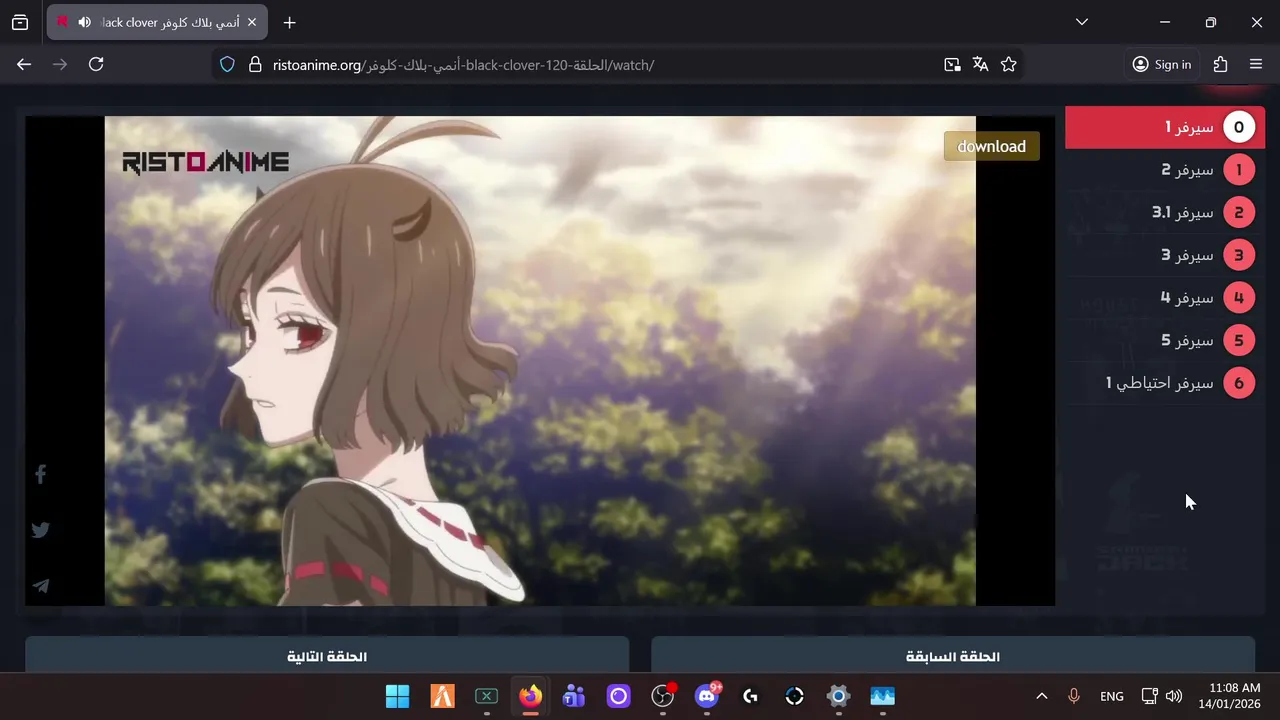Open Discord from the taskbar

coord(707,696)
